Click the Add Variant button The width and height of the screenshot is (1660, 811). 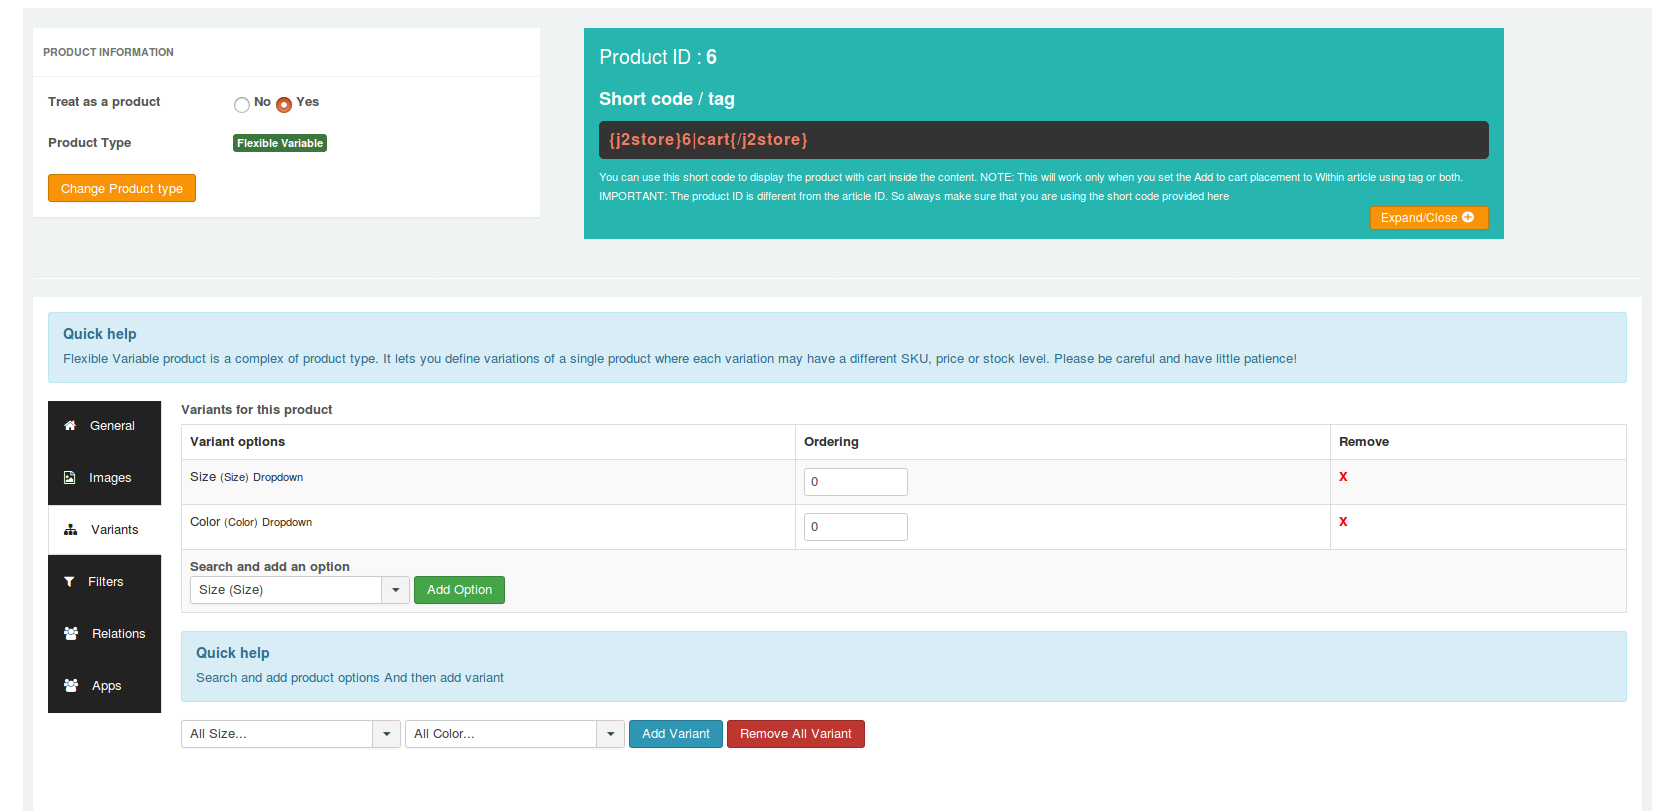click(675, 734)
